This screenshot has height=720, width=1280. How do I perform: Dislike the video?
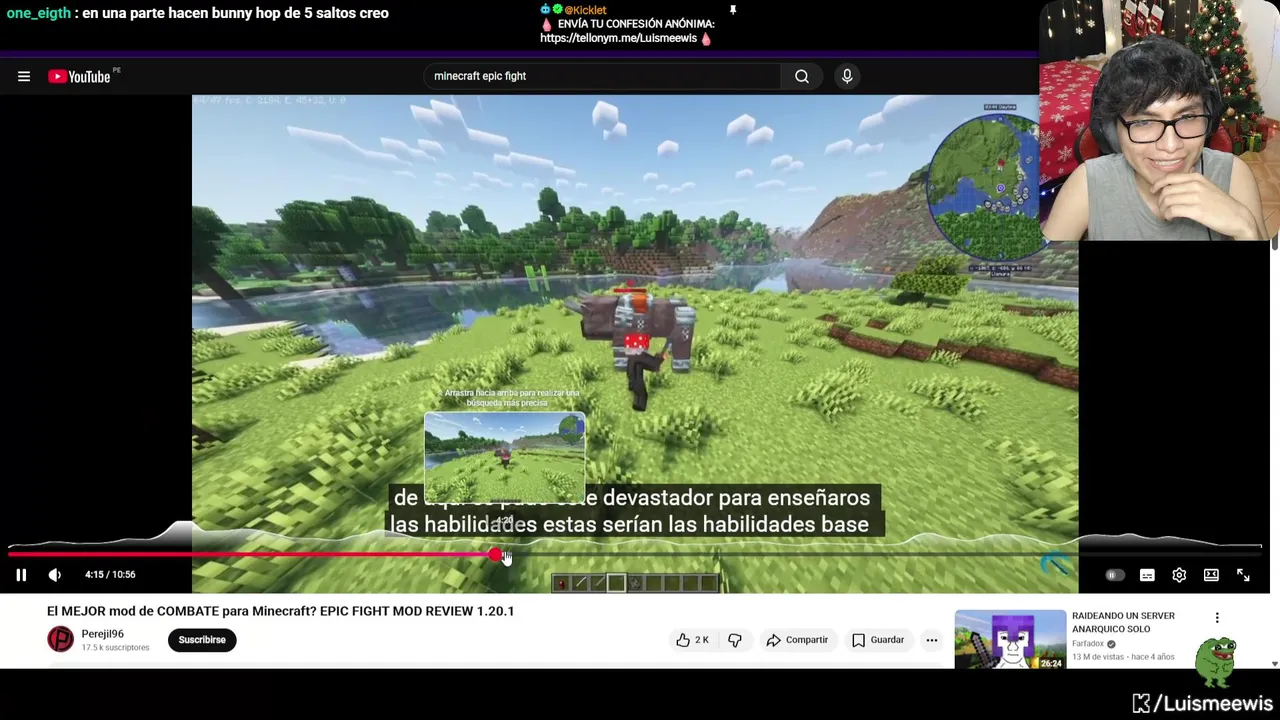coord(735,640)
